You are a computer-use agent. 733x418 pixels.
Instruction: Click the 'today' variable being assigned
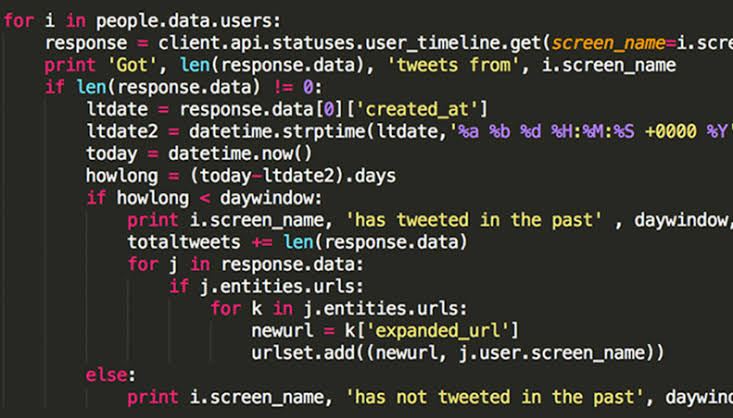112,154
